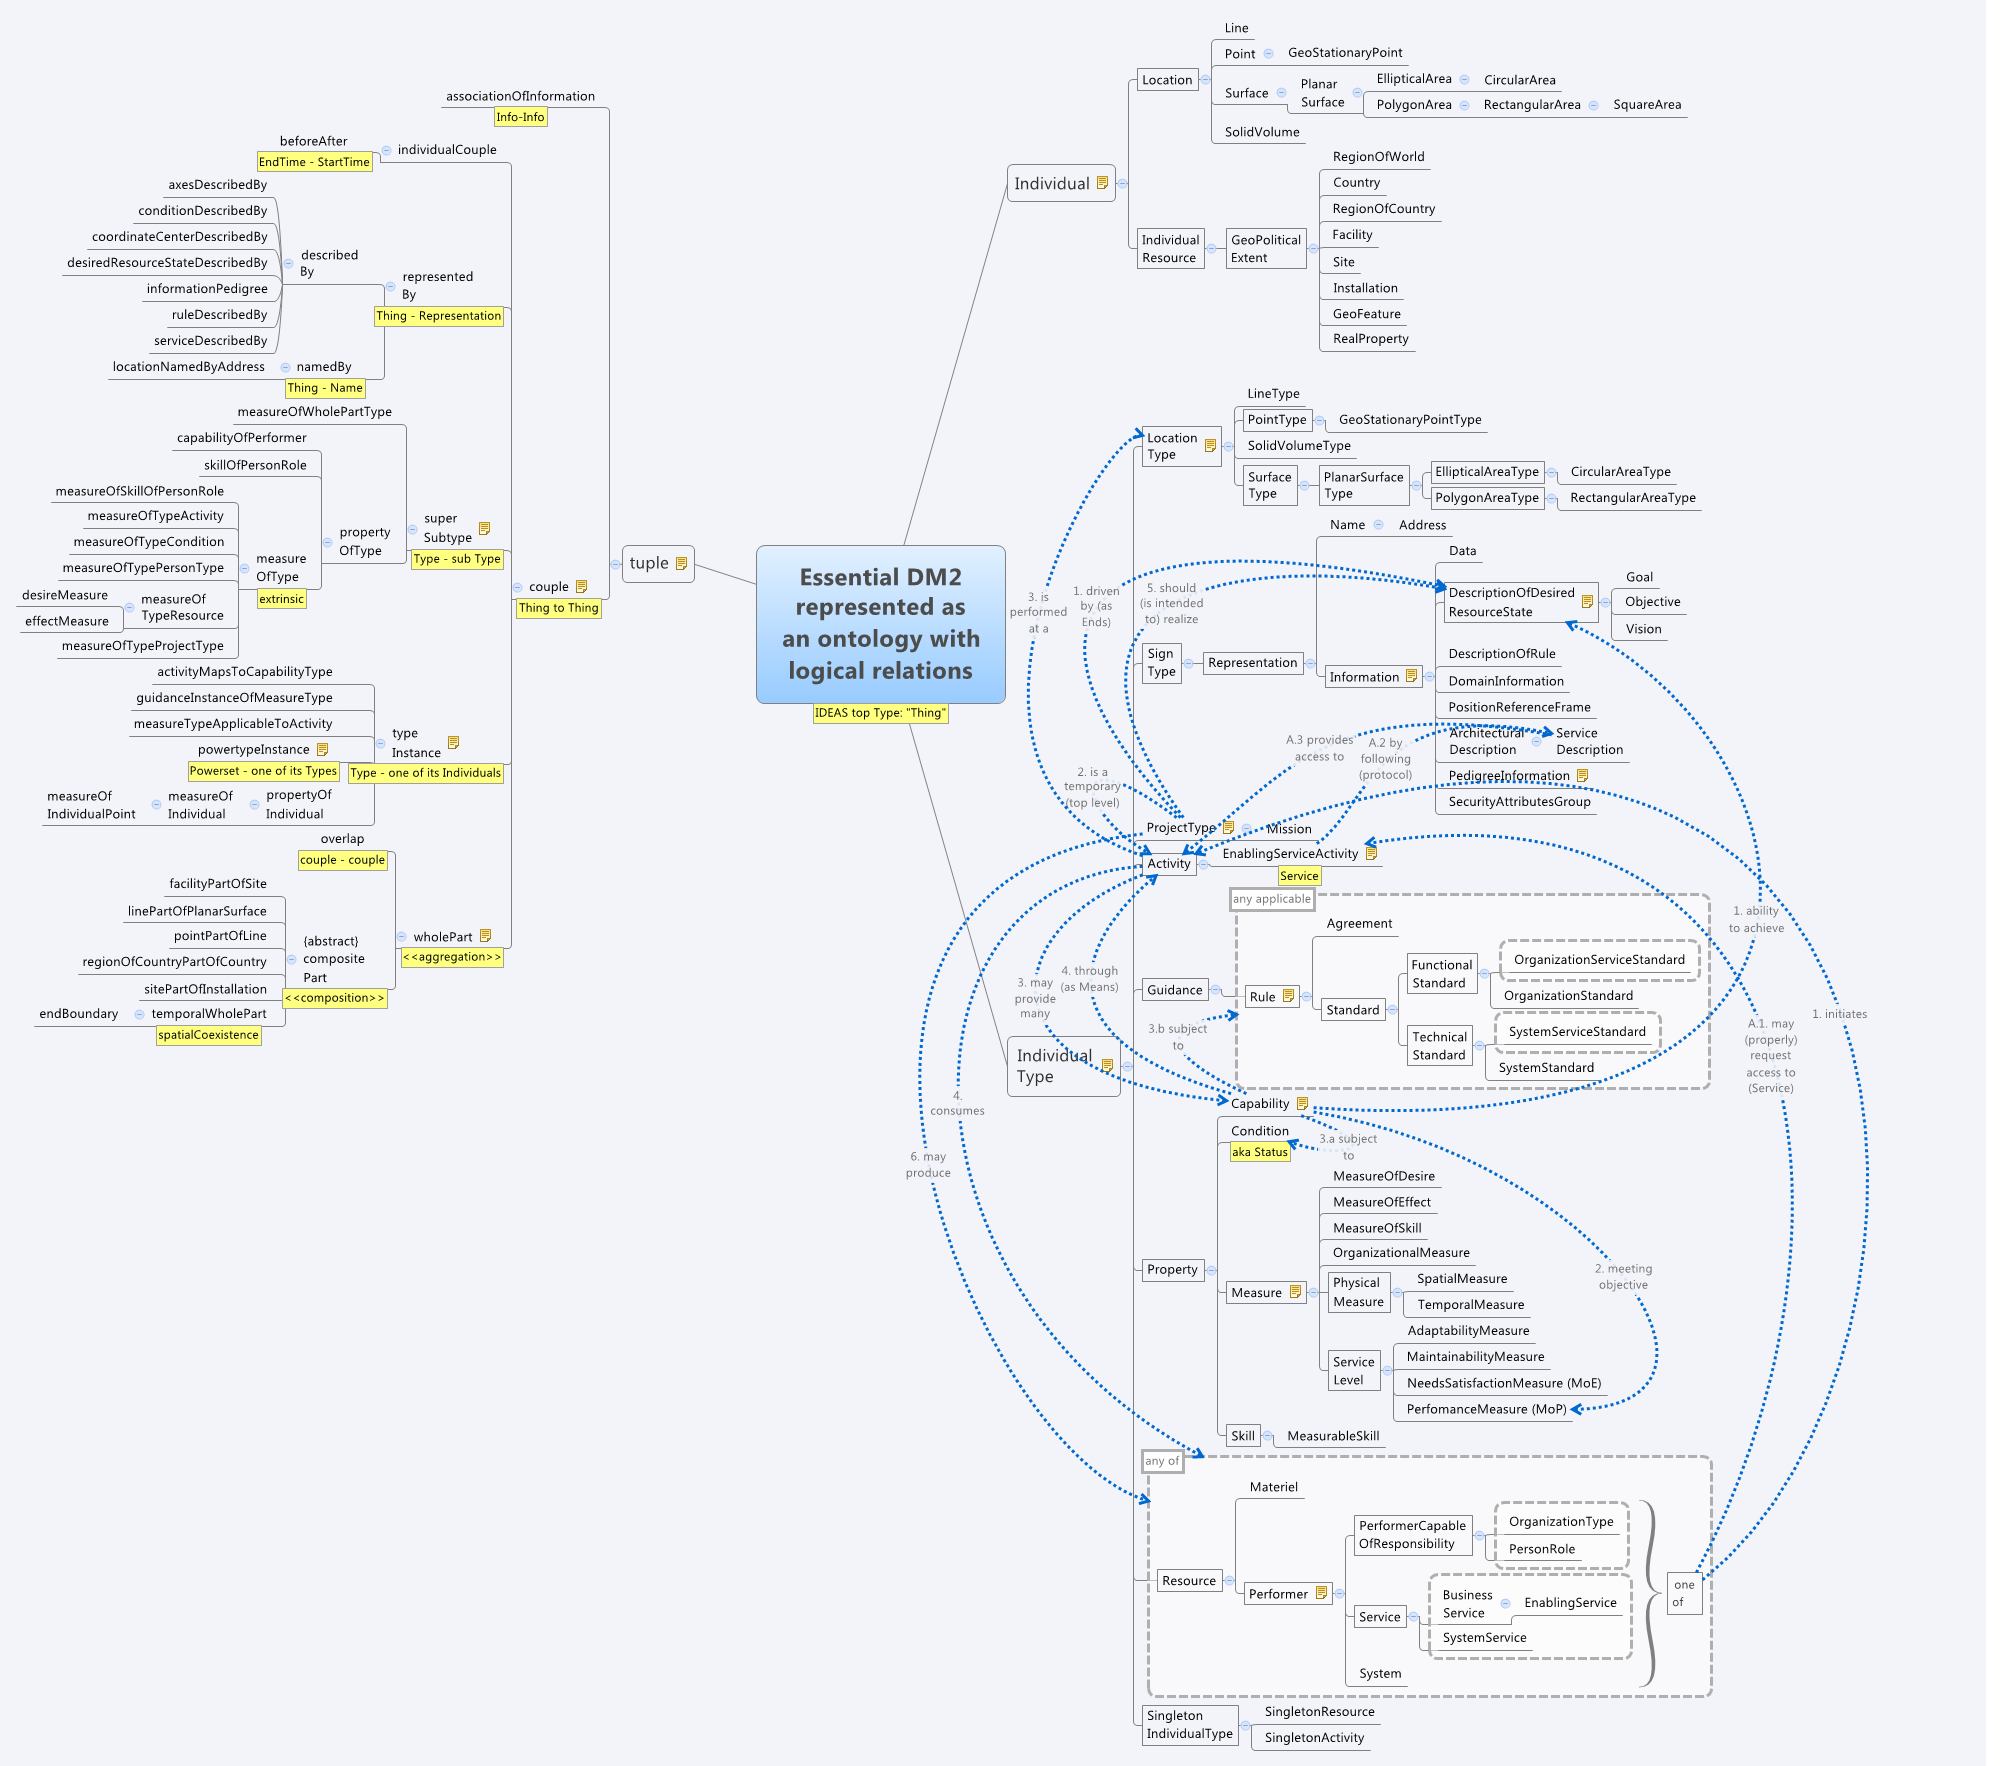Open the notes icon on the Individual topic
This screenshot has width=2001, height=1766.
1102,184
